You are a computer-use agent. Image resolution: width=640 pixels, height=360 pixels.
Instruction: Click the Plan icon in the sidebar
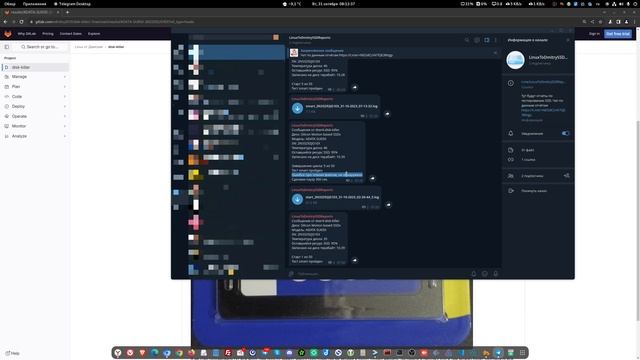tap(7, 87)
